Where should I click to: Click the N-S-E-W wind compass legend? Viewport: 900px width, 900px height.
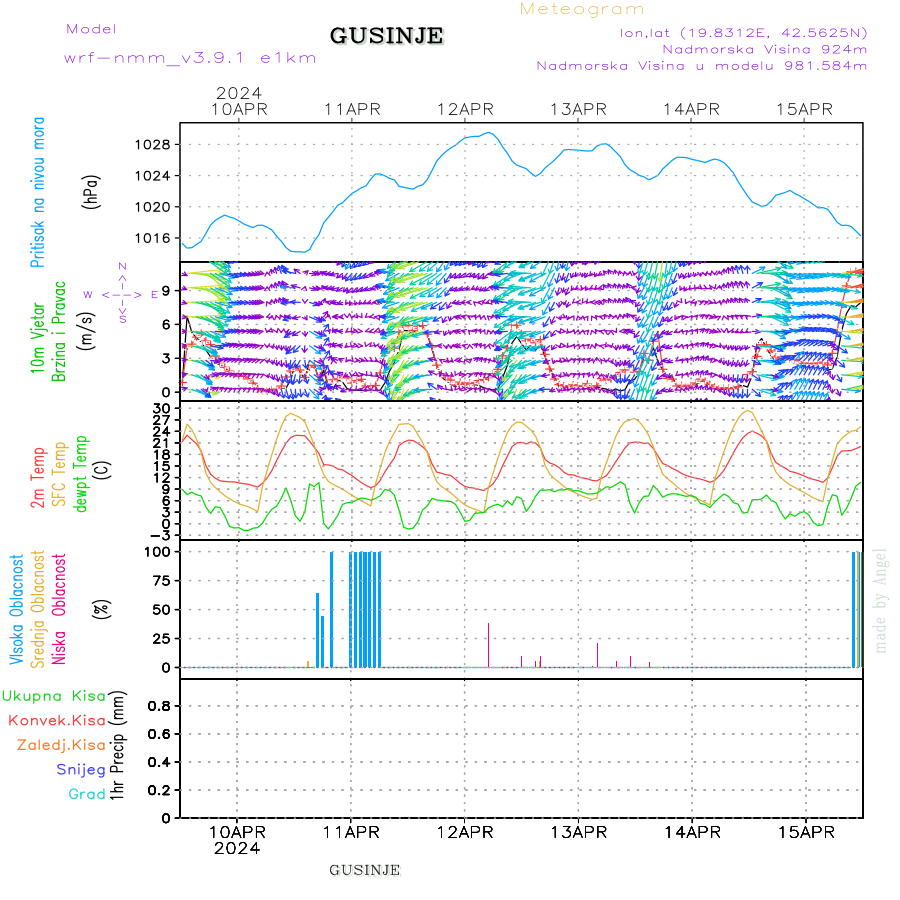[122, 294]
